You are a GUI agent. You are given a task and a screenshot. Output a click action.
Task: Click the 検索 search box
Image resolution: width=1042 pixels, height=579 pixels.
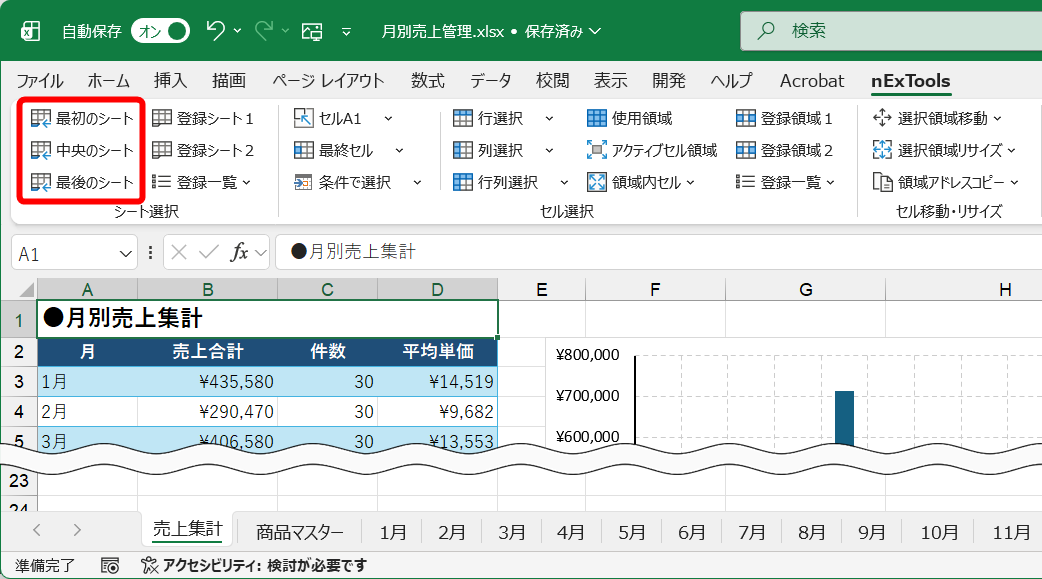(x=891, y=31)
